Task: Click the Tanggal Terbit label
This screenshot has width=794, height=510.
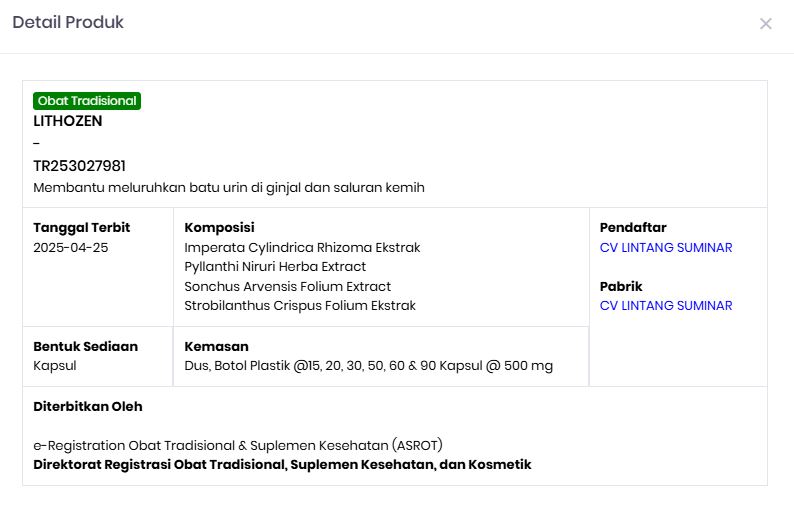Action: coord(82,227)
